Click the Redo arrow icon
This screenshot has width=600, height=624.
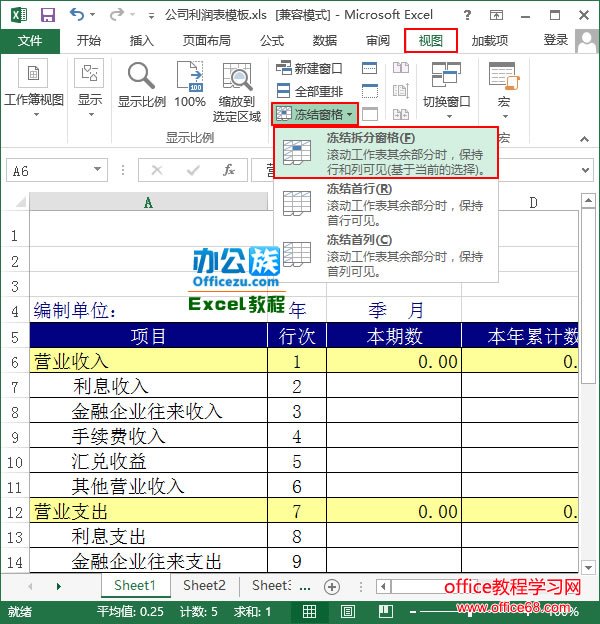click(117, 15)
